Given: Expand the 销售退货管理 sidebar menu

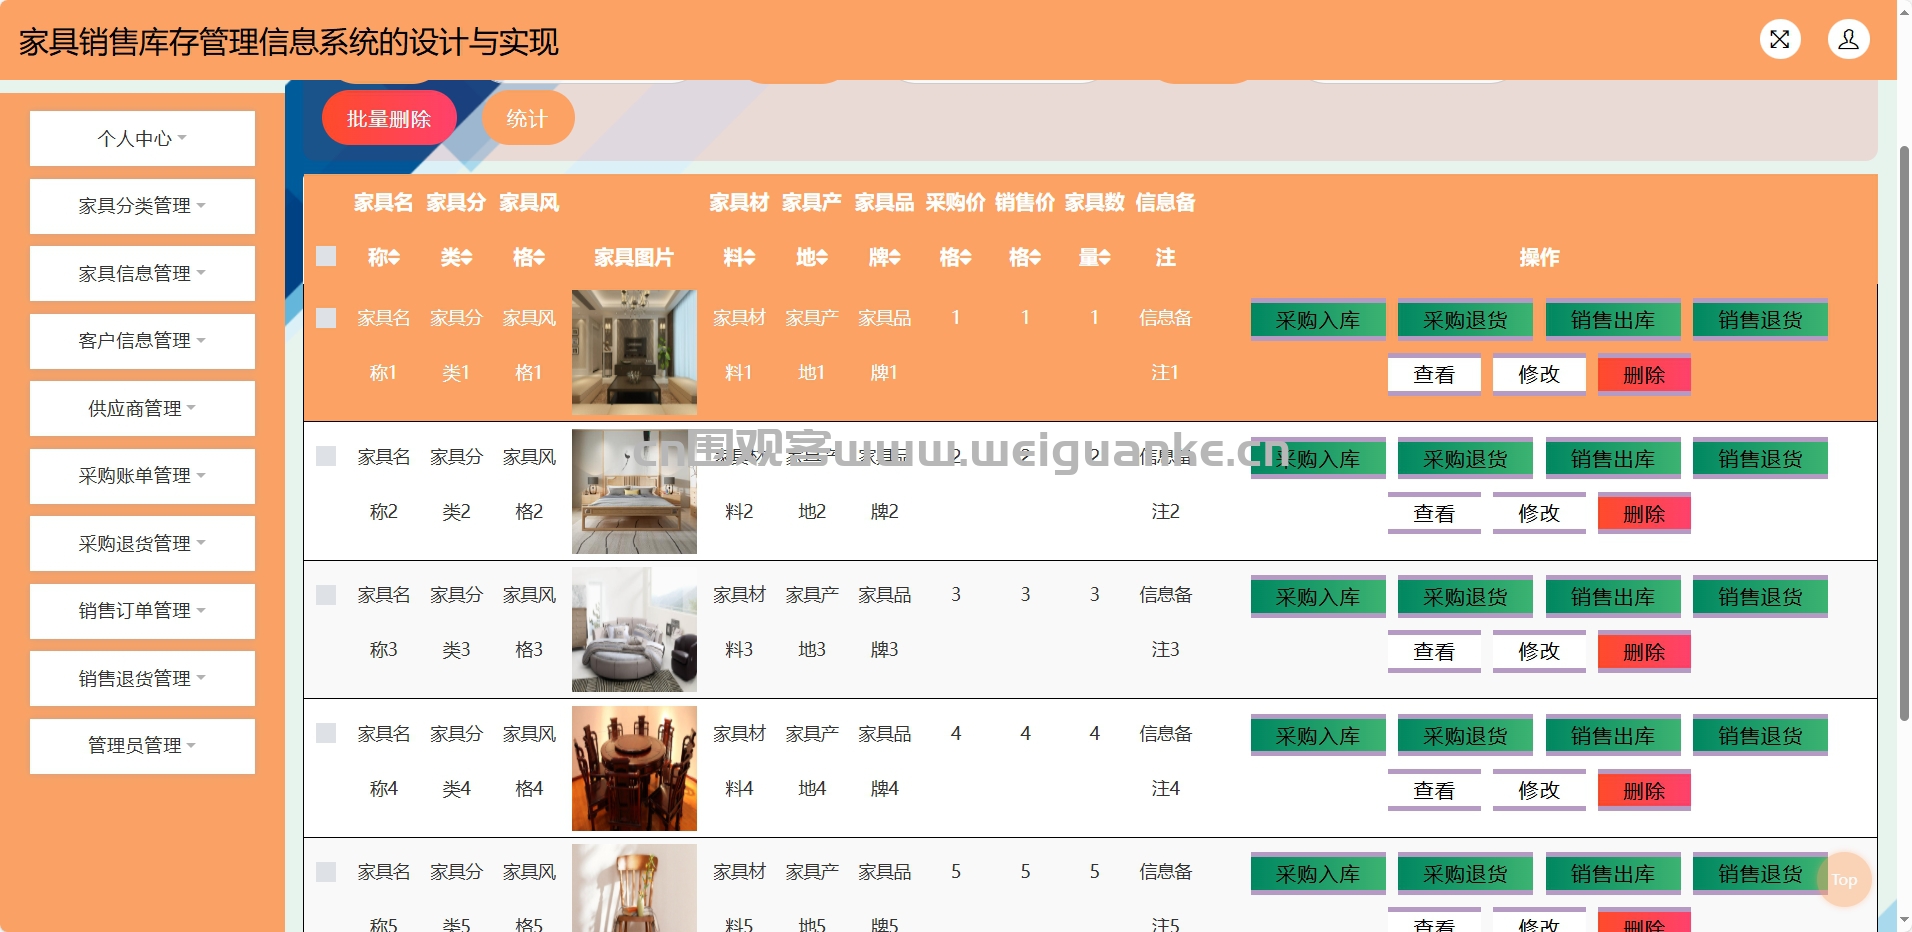Looking at the screenshot, I should [x=142, y=678].
